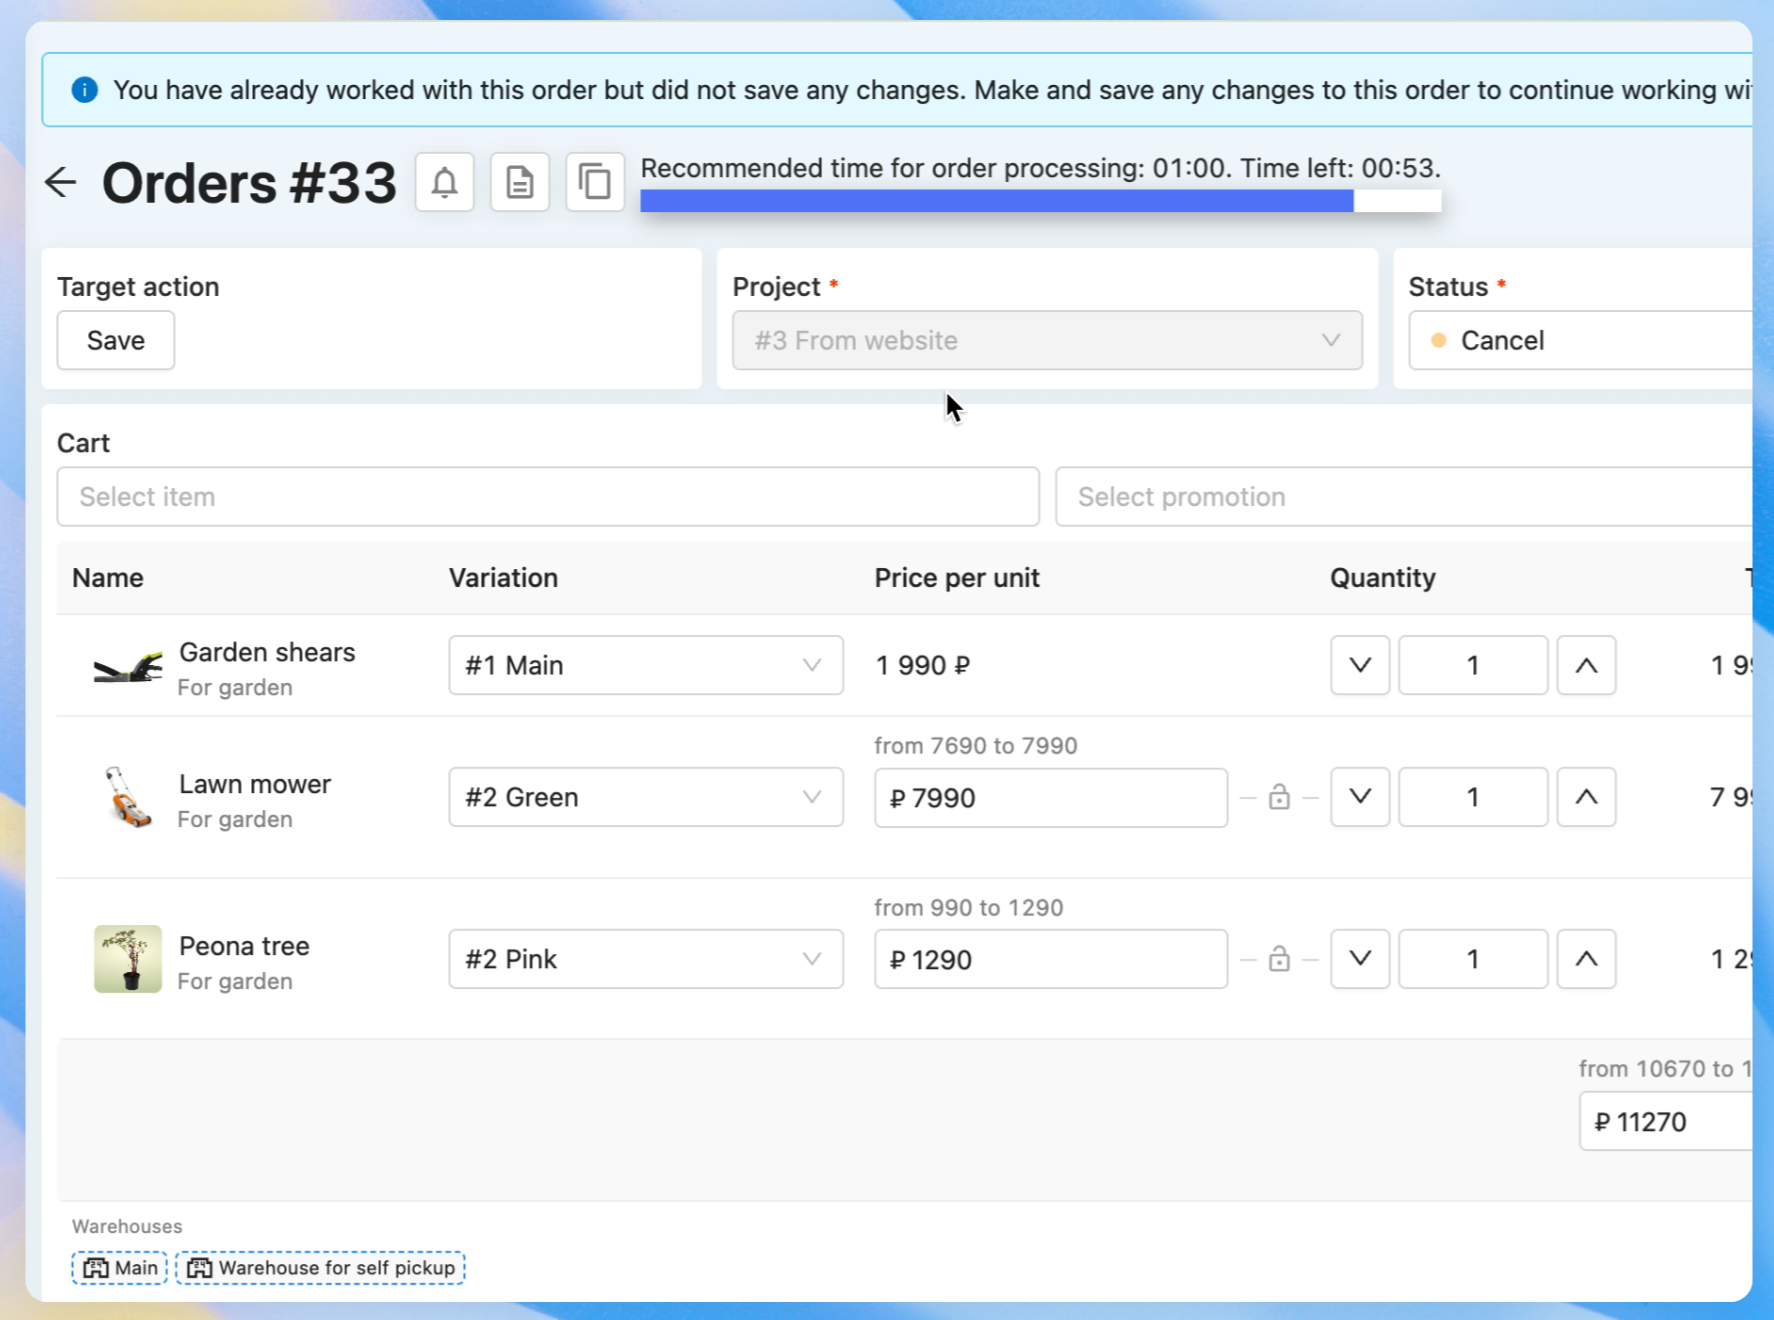Open the '#2 Green' variation dropdown
This screenshot has height=1320, width=1774.
coord(646,797)
